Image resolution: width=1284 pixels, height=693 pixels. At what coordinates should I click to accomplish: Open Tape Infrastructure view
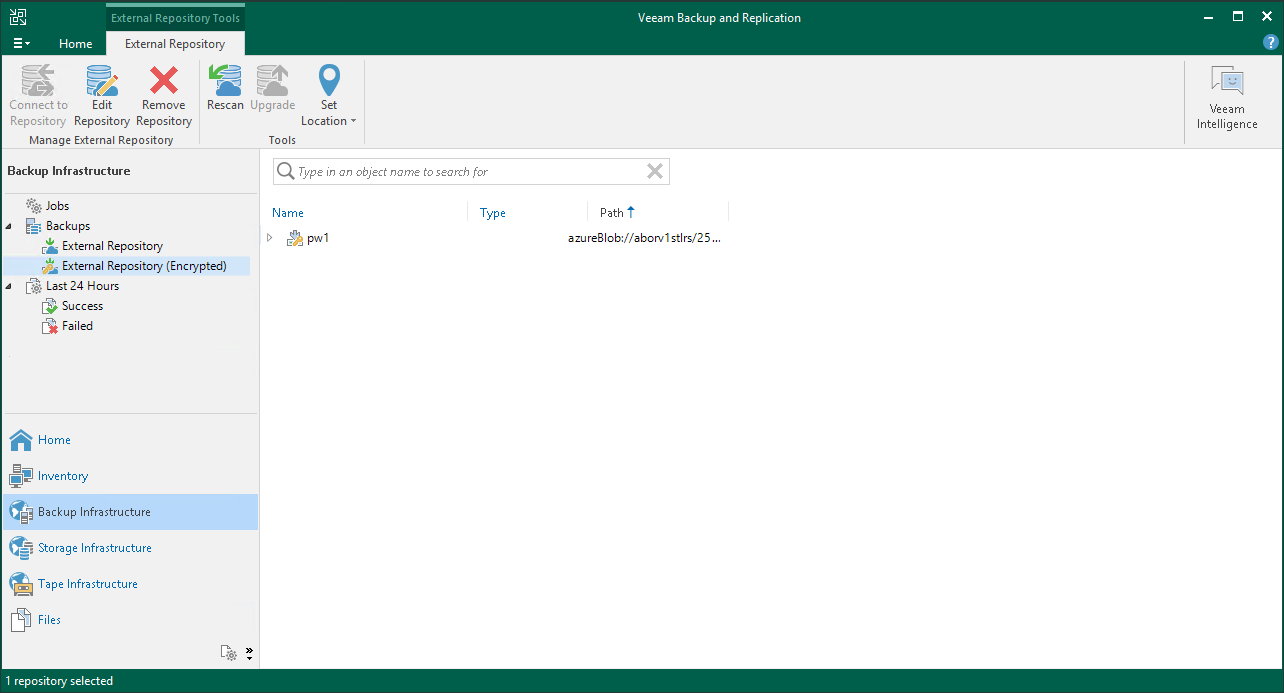[x=87, y=583]
